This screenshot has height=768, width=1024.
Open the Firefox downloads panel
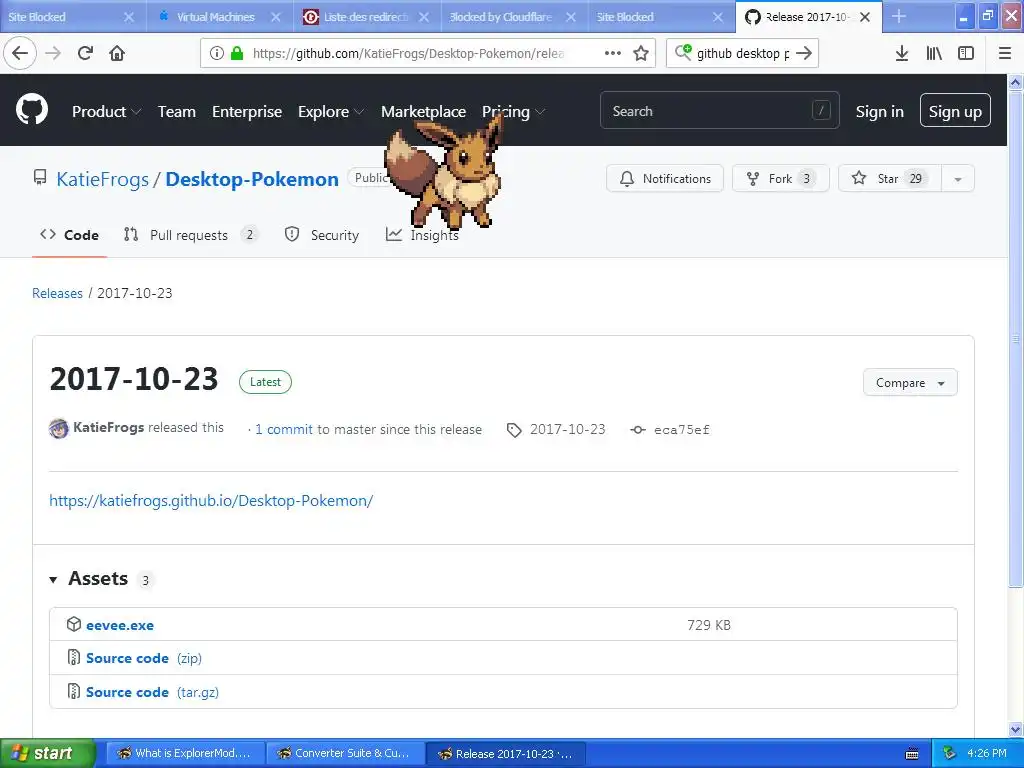902,53
